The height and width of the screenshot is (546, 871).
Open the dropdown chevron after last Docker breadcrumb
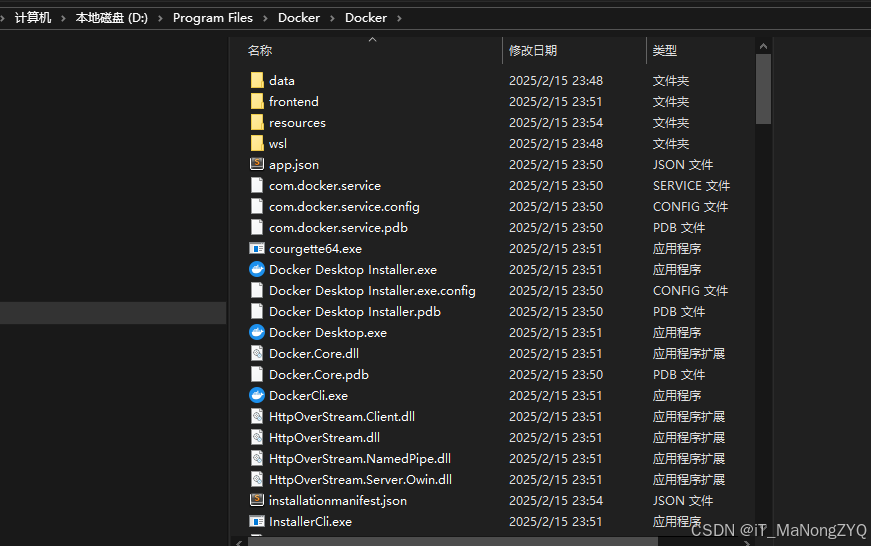(x=398, y=18)
